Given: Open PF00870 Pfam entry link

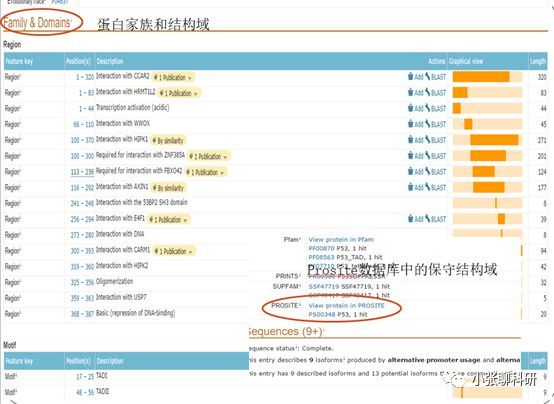Looking at the screenshot, I should point(321,248).
